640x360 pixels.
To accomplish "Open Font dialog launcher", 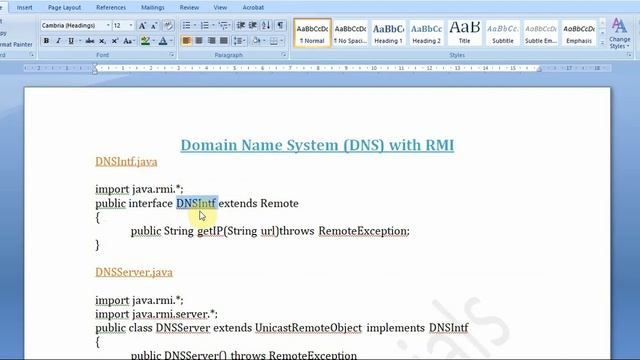I will (x=172, y=55).
